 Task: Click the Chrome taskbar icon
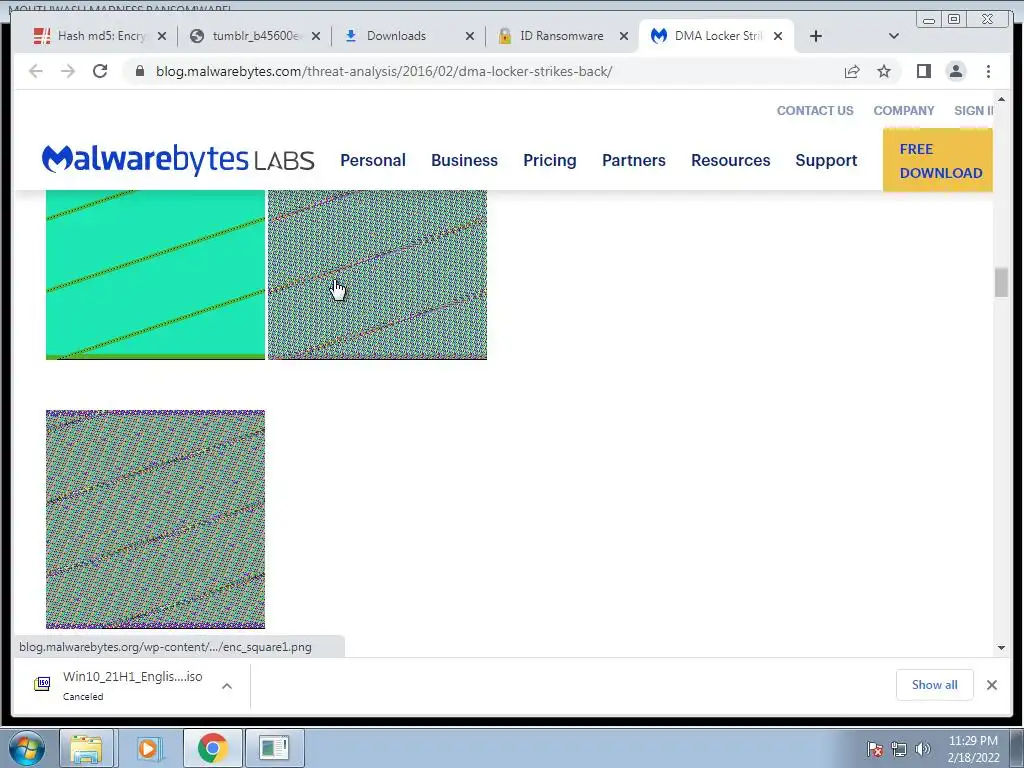pyautogui.click(x=212, y=748)
